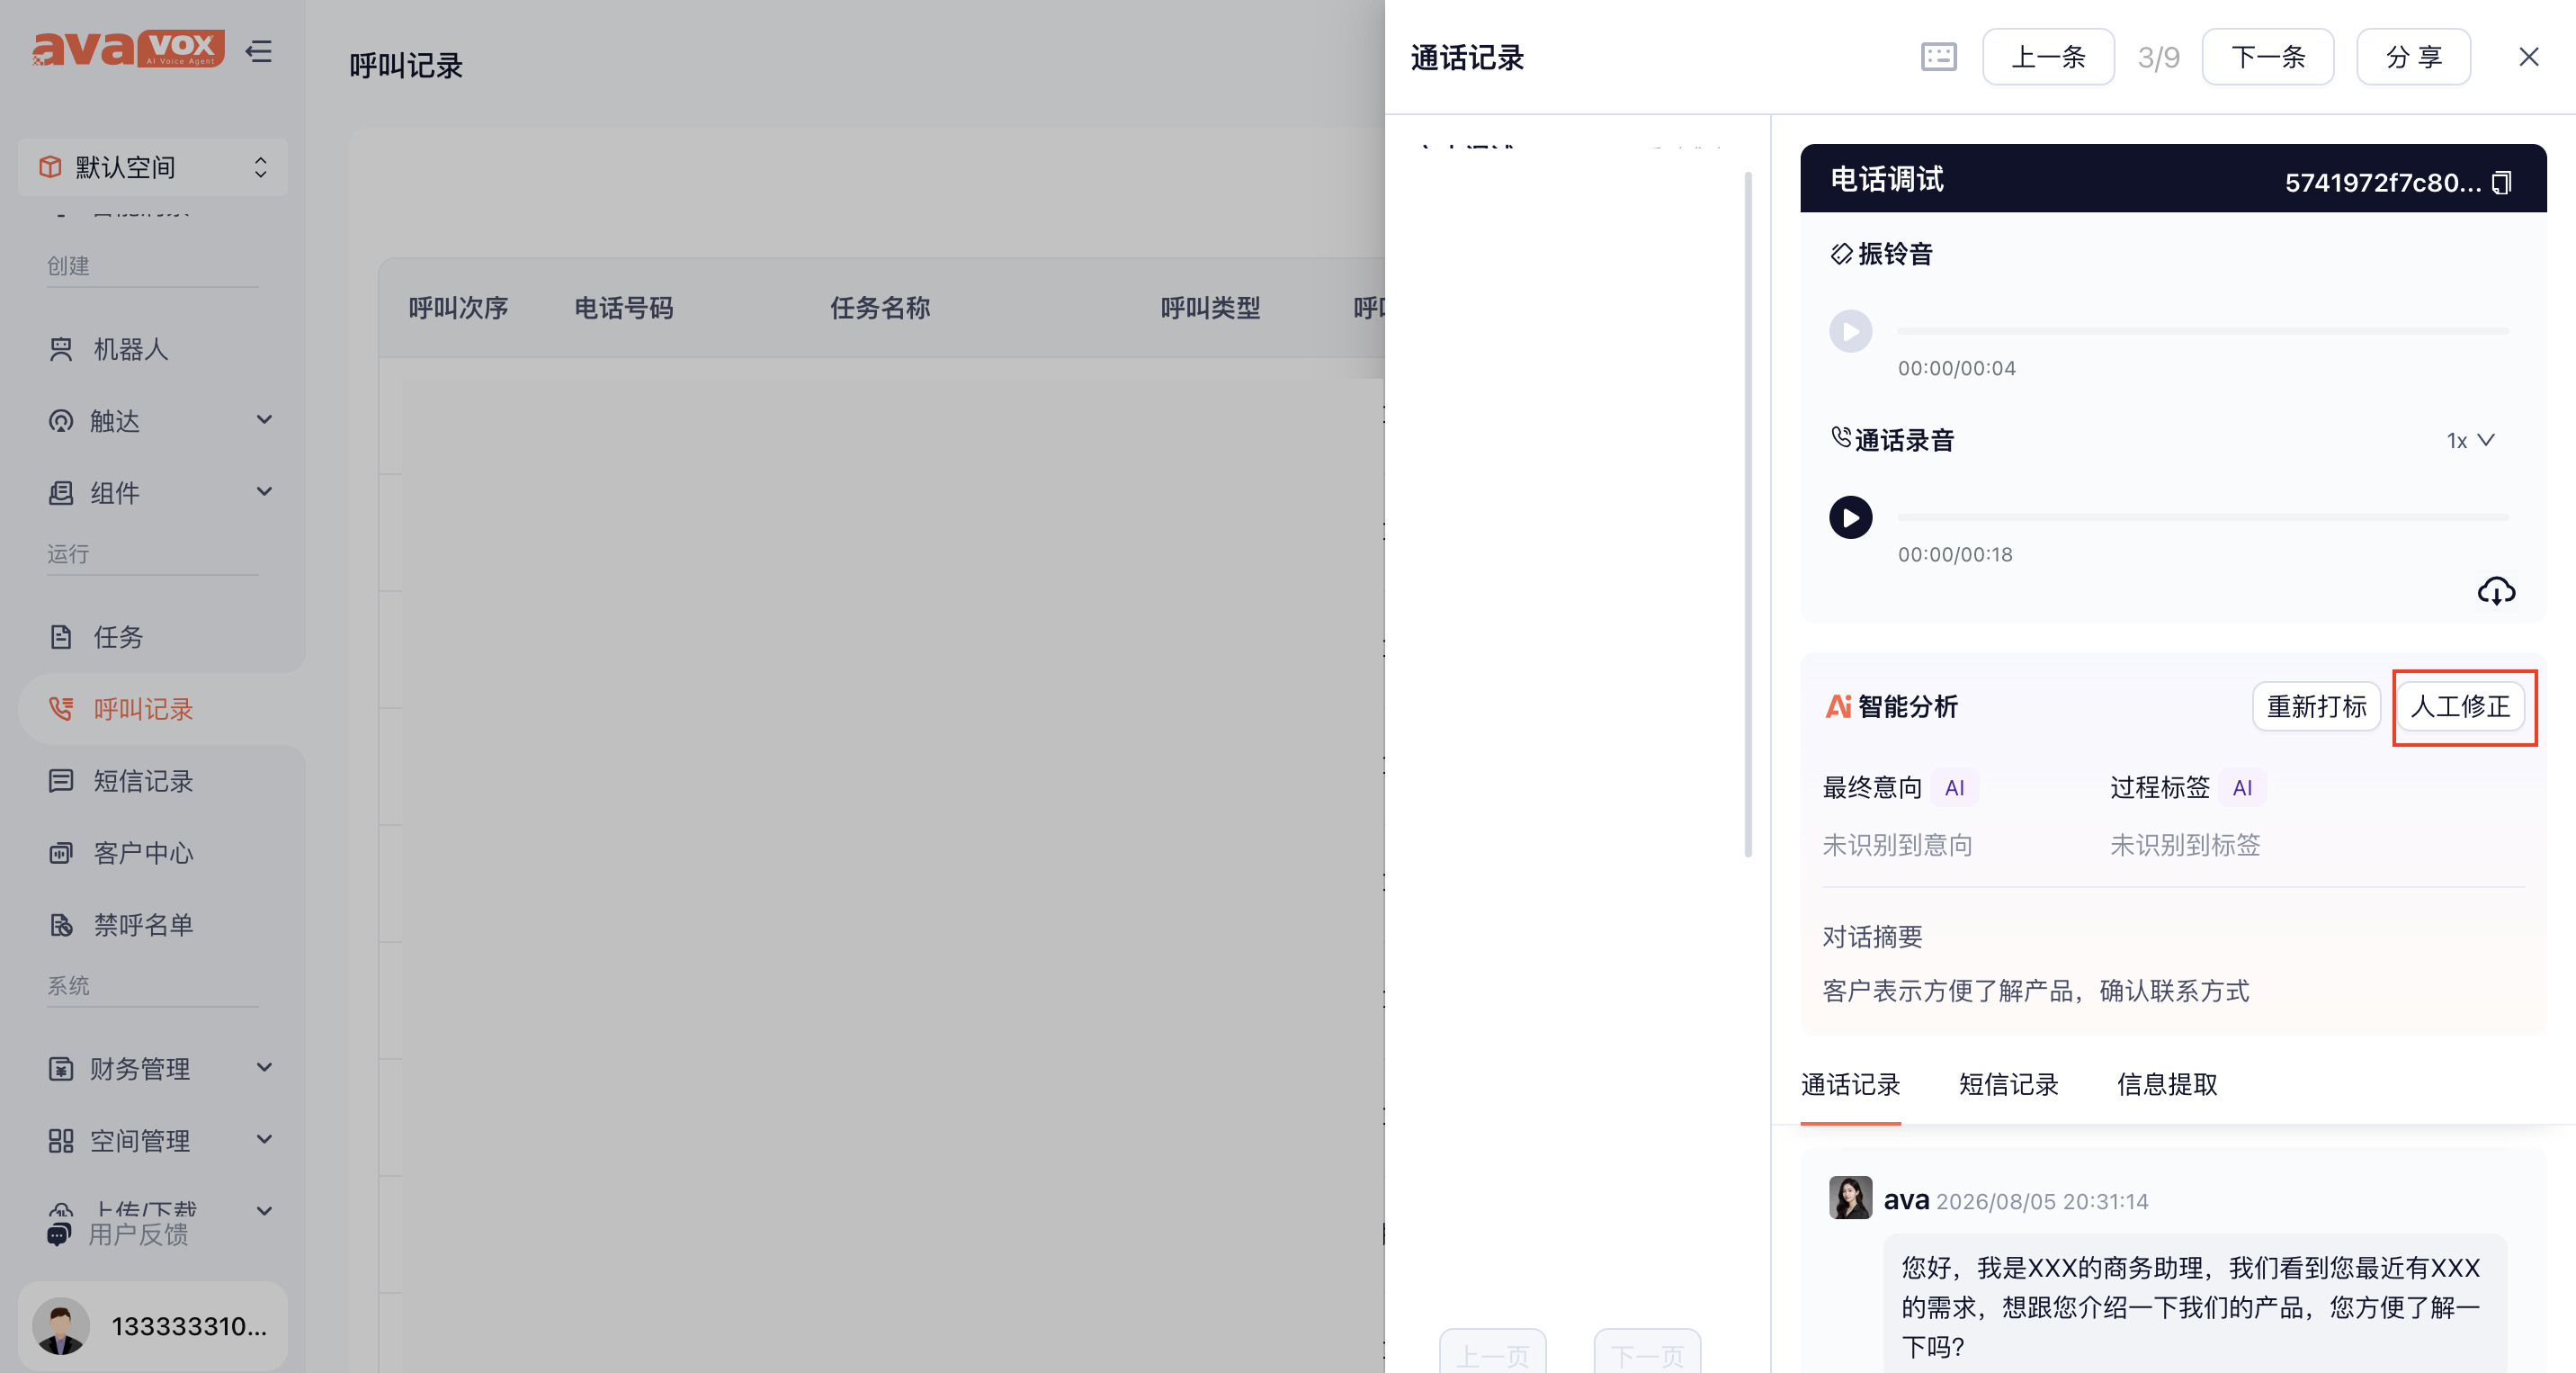Click the 任务名称 column header
Image resolution: width=2576 pixels, height=1373 pixels.
pos(880,308)
